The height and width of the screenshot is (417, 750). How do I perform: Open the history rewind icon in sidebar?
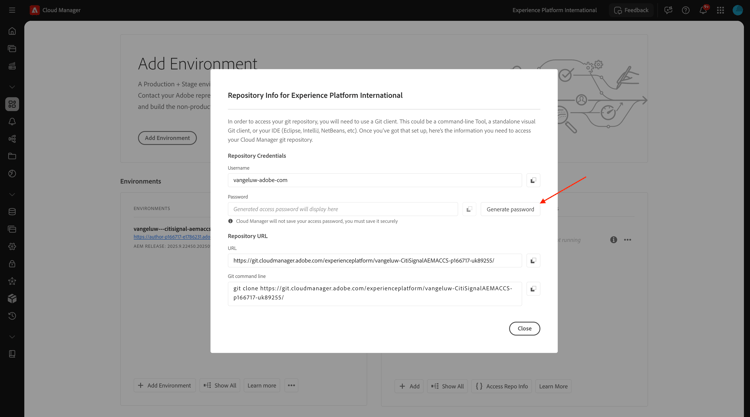tap(12, 316)
